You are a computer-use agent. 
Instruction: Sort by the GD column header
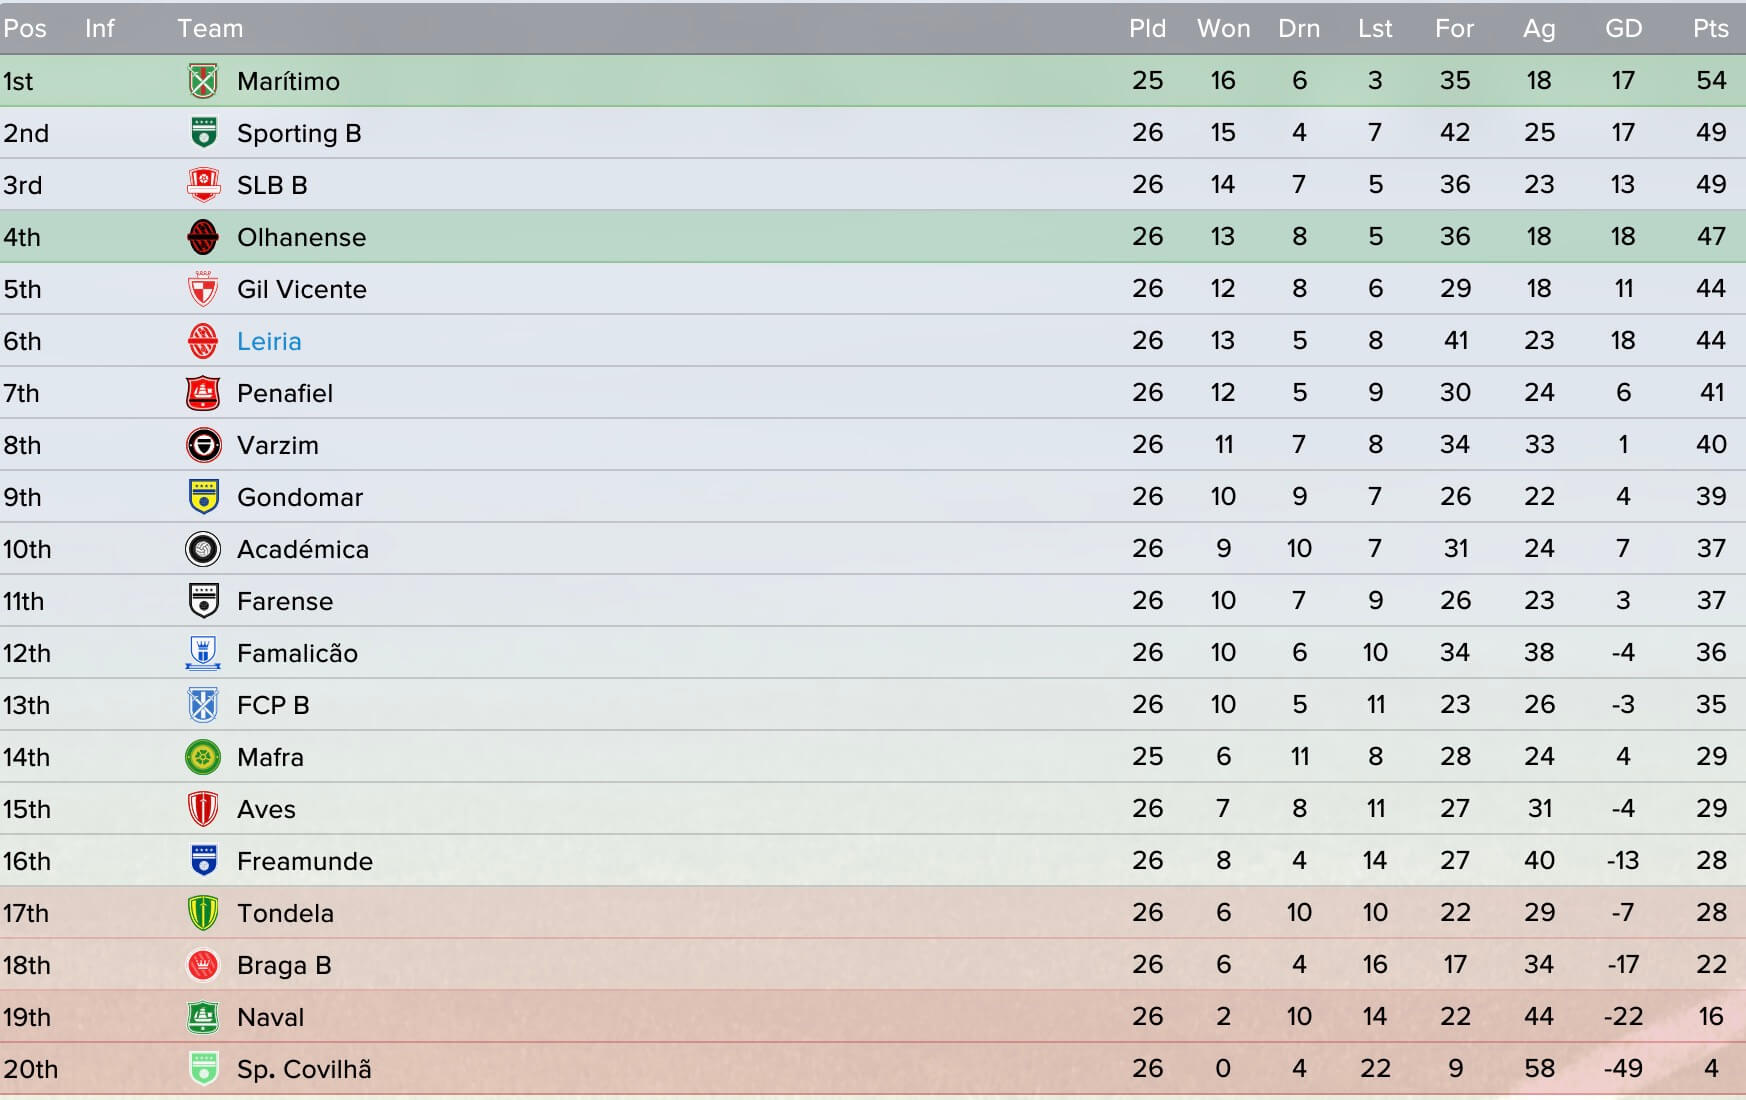[x=1623, y=28]
